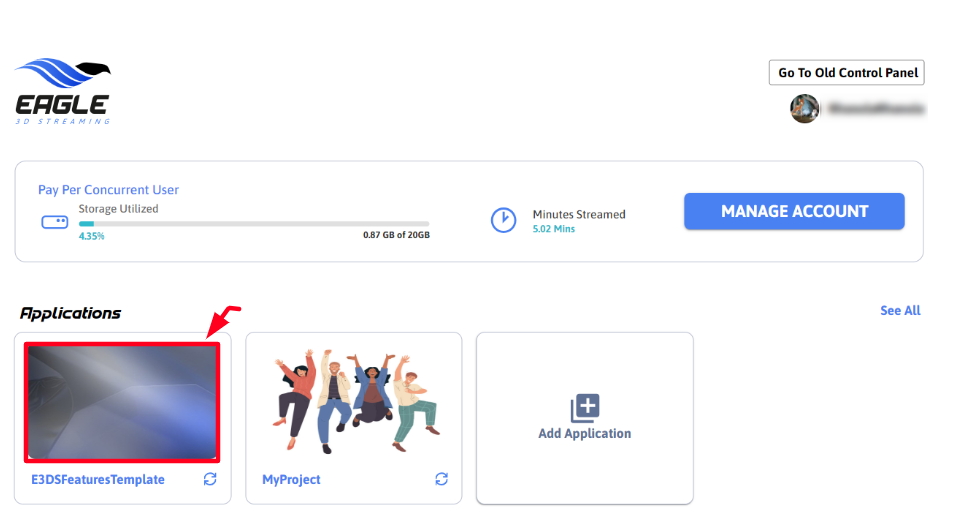This screenshot has width=956, height=525.
Task: Select the E3DSFeaturesTemplate thumbnail image
Action: [x=122, y=401]
